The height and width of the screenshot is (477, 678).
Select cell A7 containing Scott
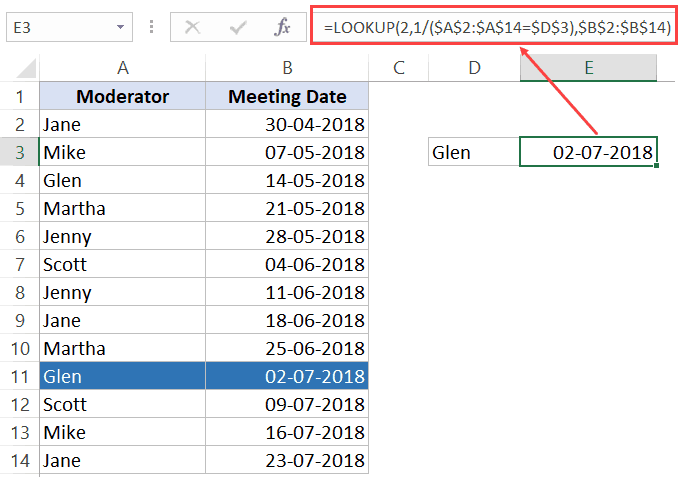pos(122,264)
